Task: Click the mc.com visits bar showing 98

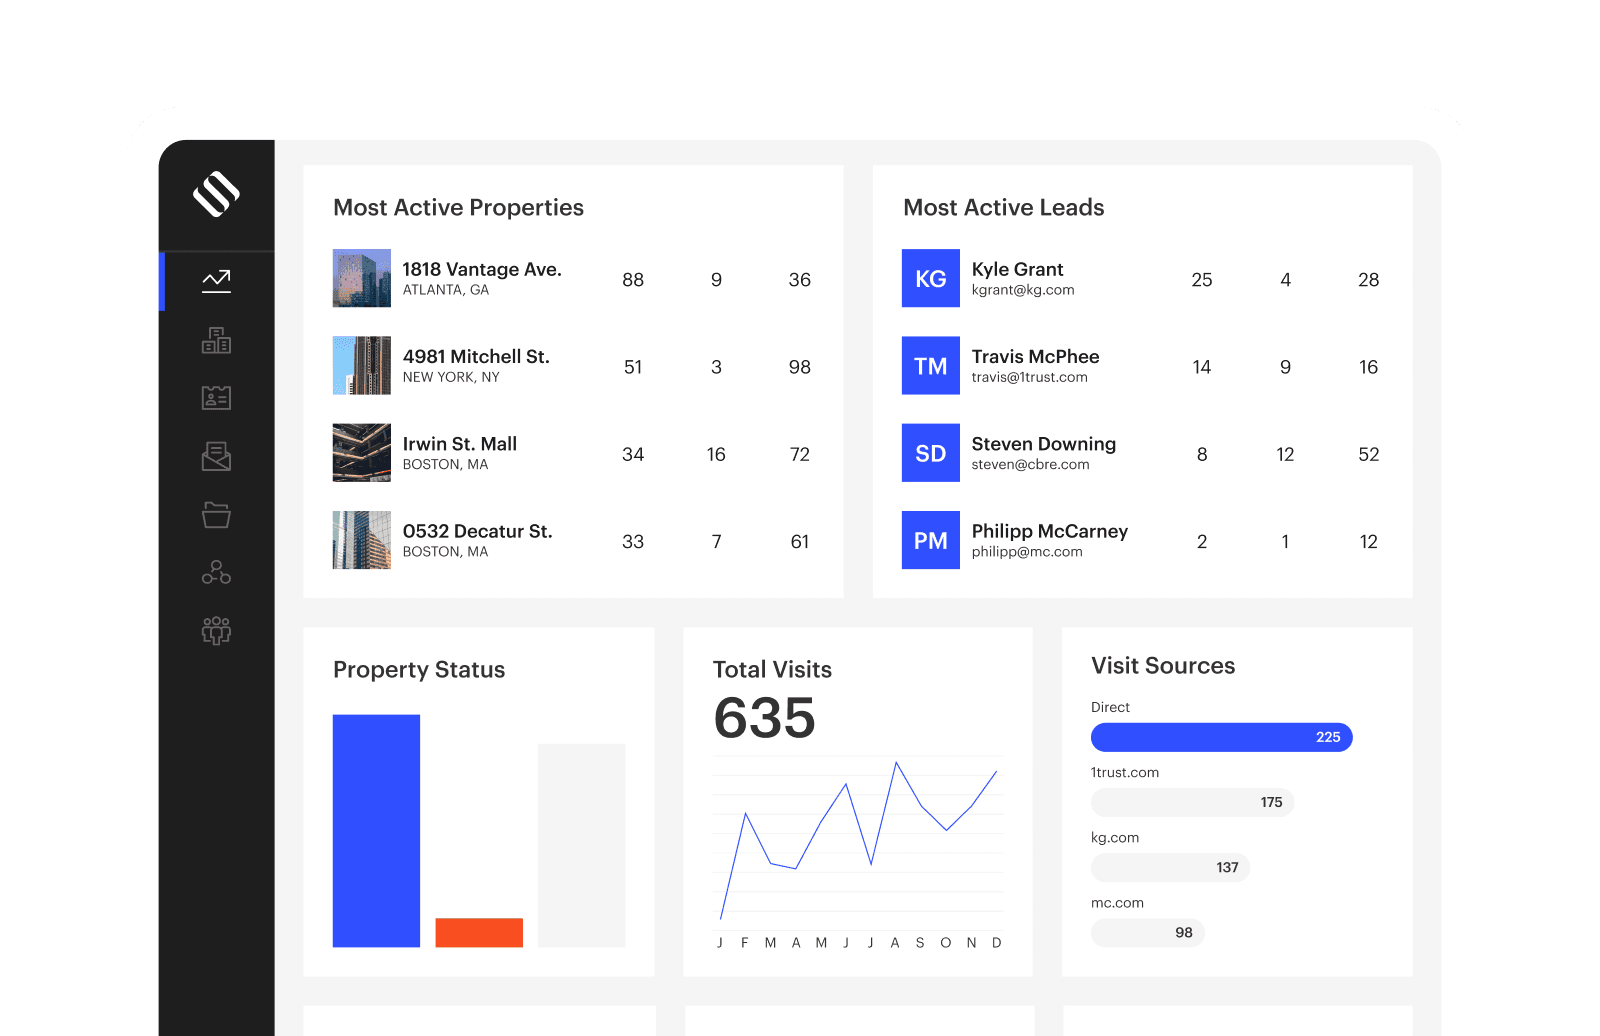Action: pos(1147,932)
